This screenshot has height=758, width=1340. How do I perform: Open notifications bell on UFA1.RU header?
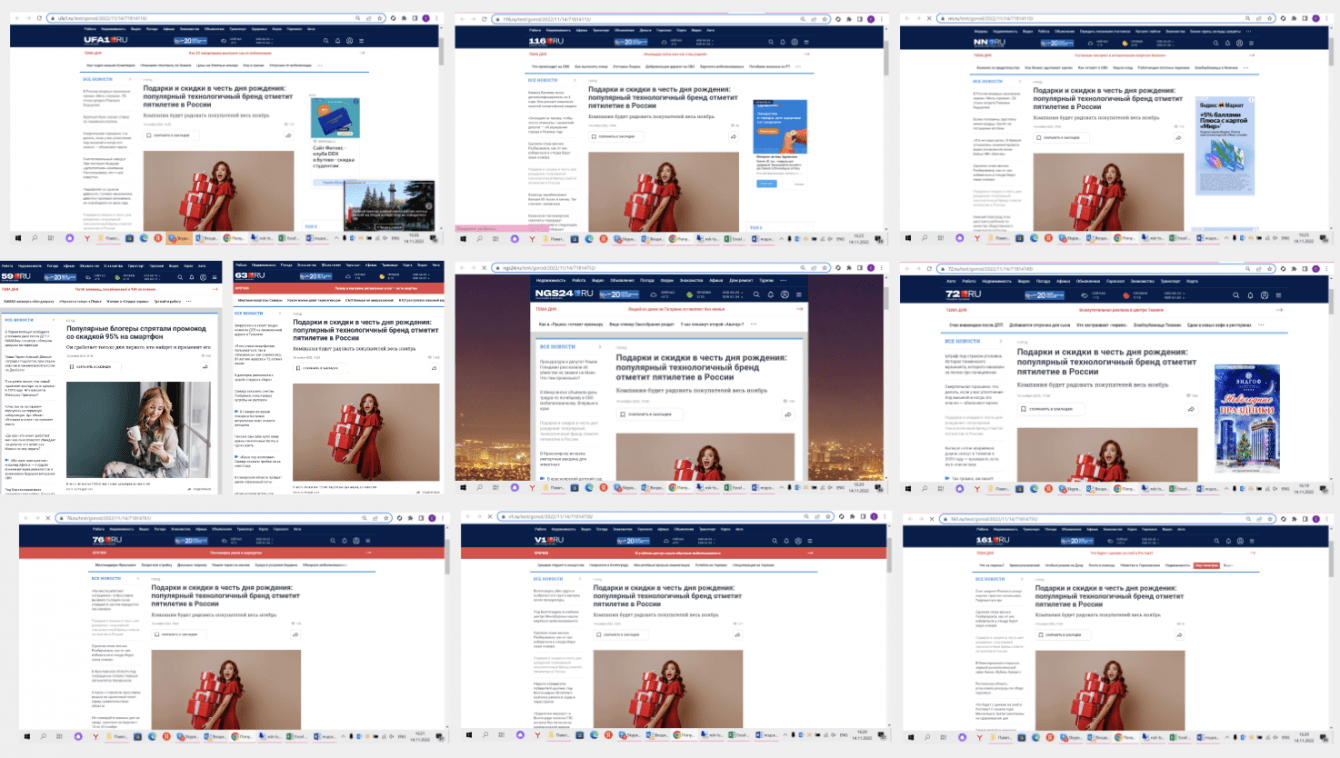click(336, 41)
